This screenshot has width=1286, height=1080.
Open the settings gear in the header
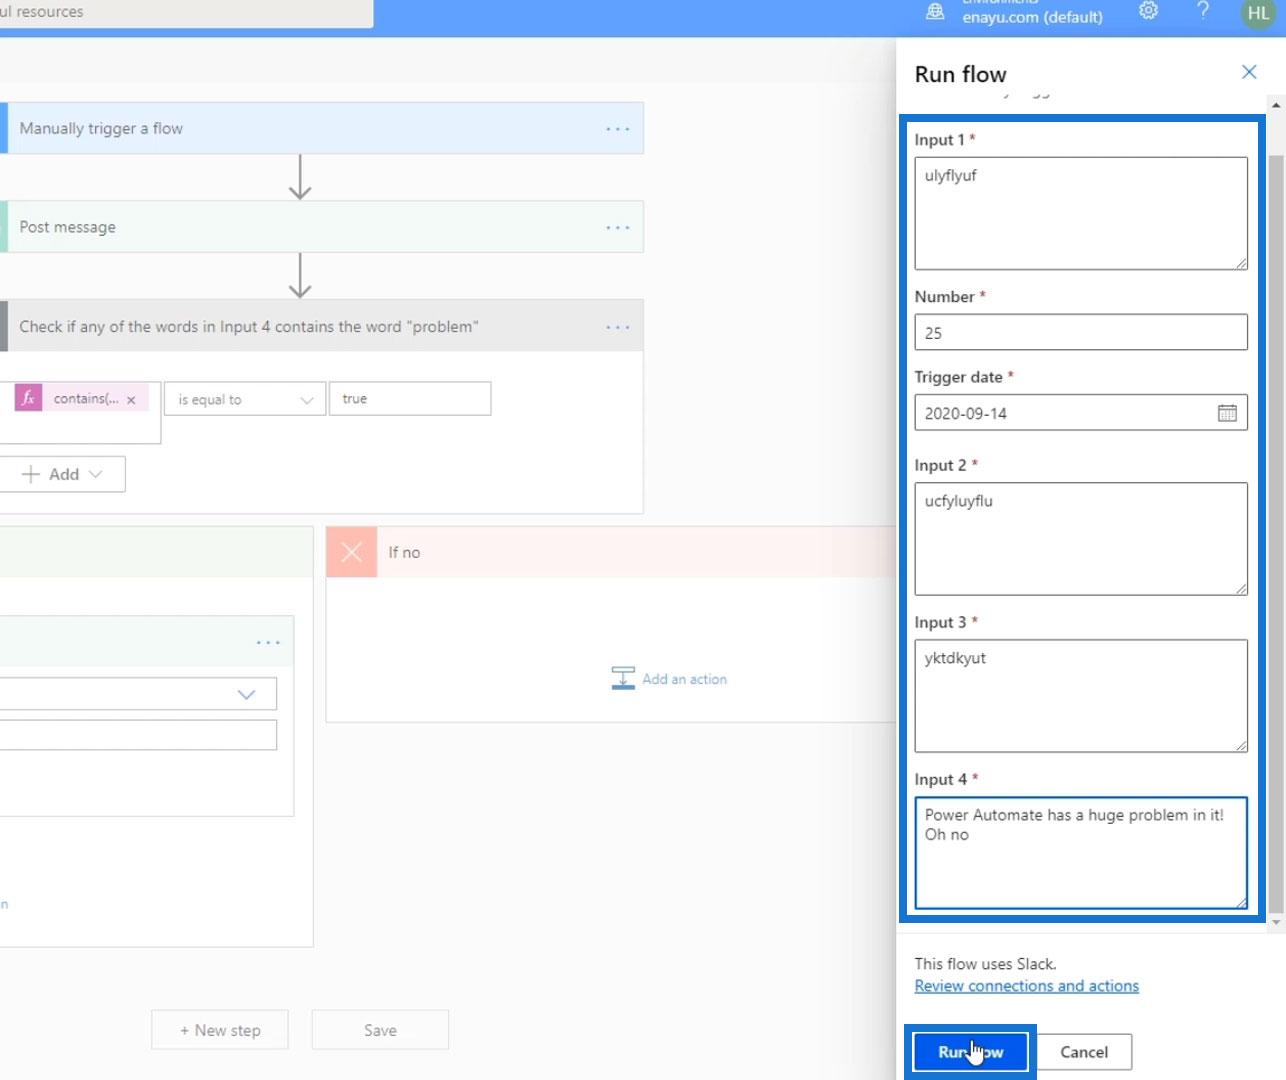1148,11
